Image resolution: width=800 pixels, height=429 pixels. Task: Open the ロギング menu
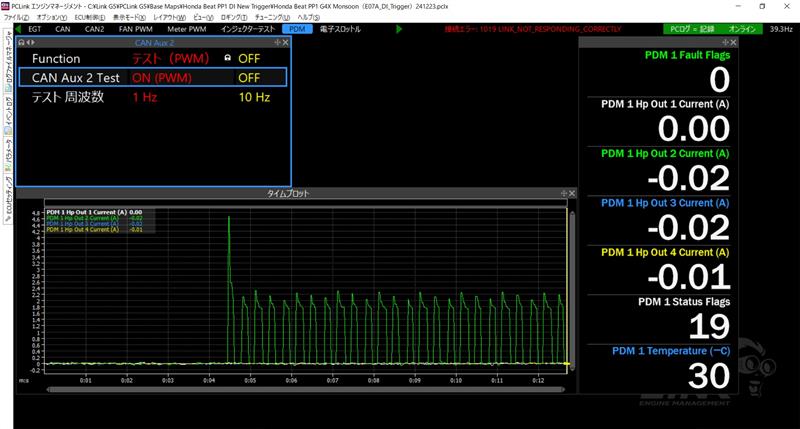234,17
